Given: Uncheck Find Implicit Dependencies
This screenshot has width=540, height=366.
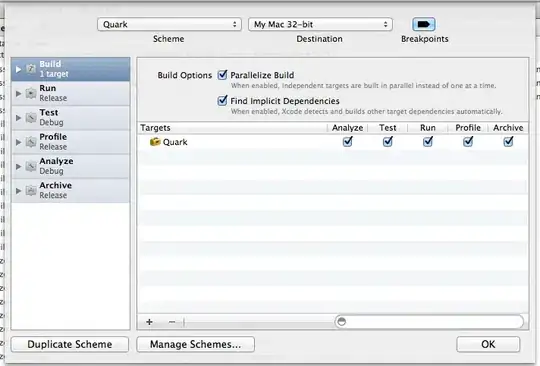Looking at the screenshot, I should (x=222, y=101).
